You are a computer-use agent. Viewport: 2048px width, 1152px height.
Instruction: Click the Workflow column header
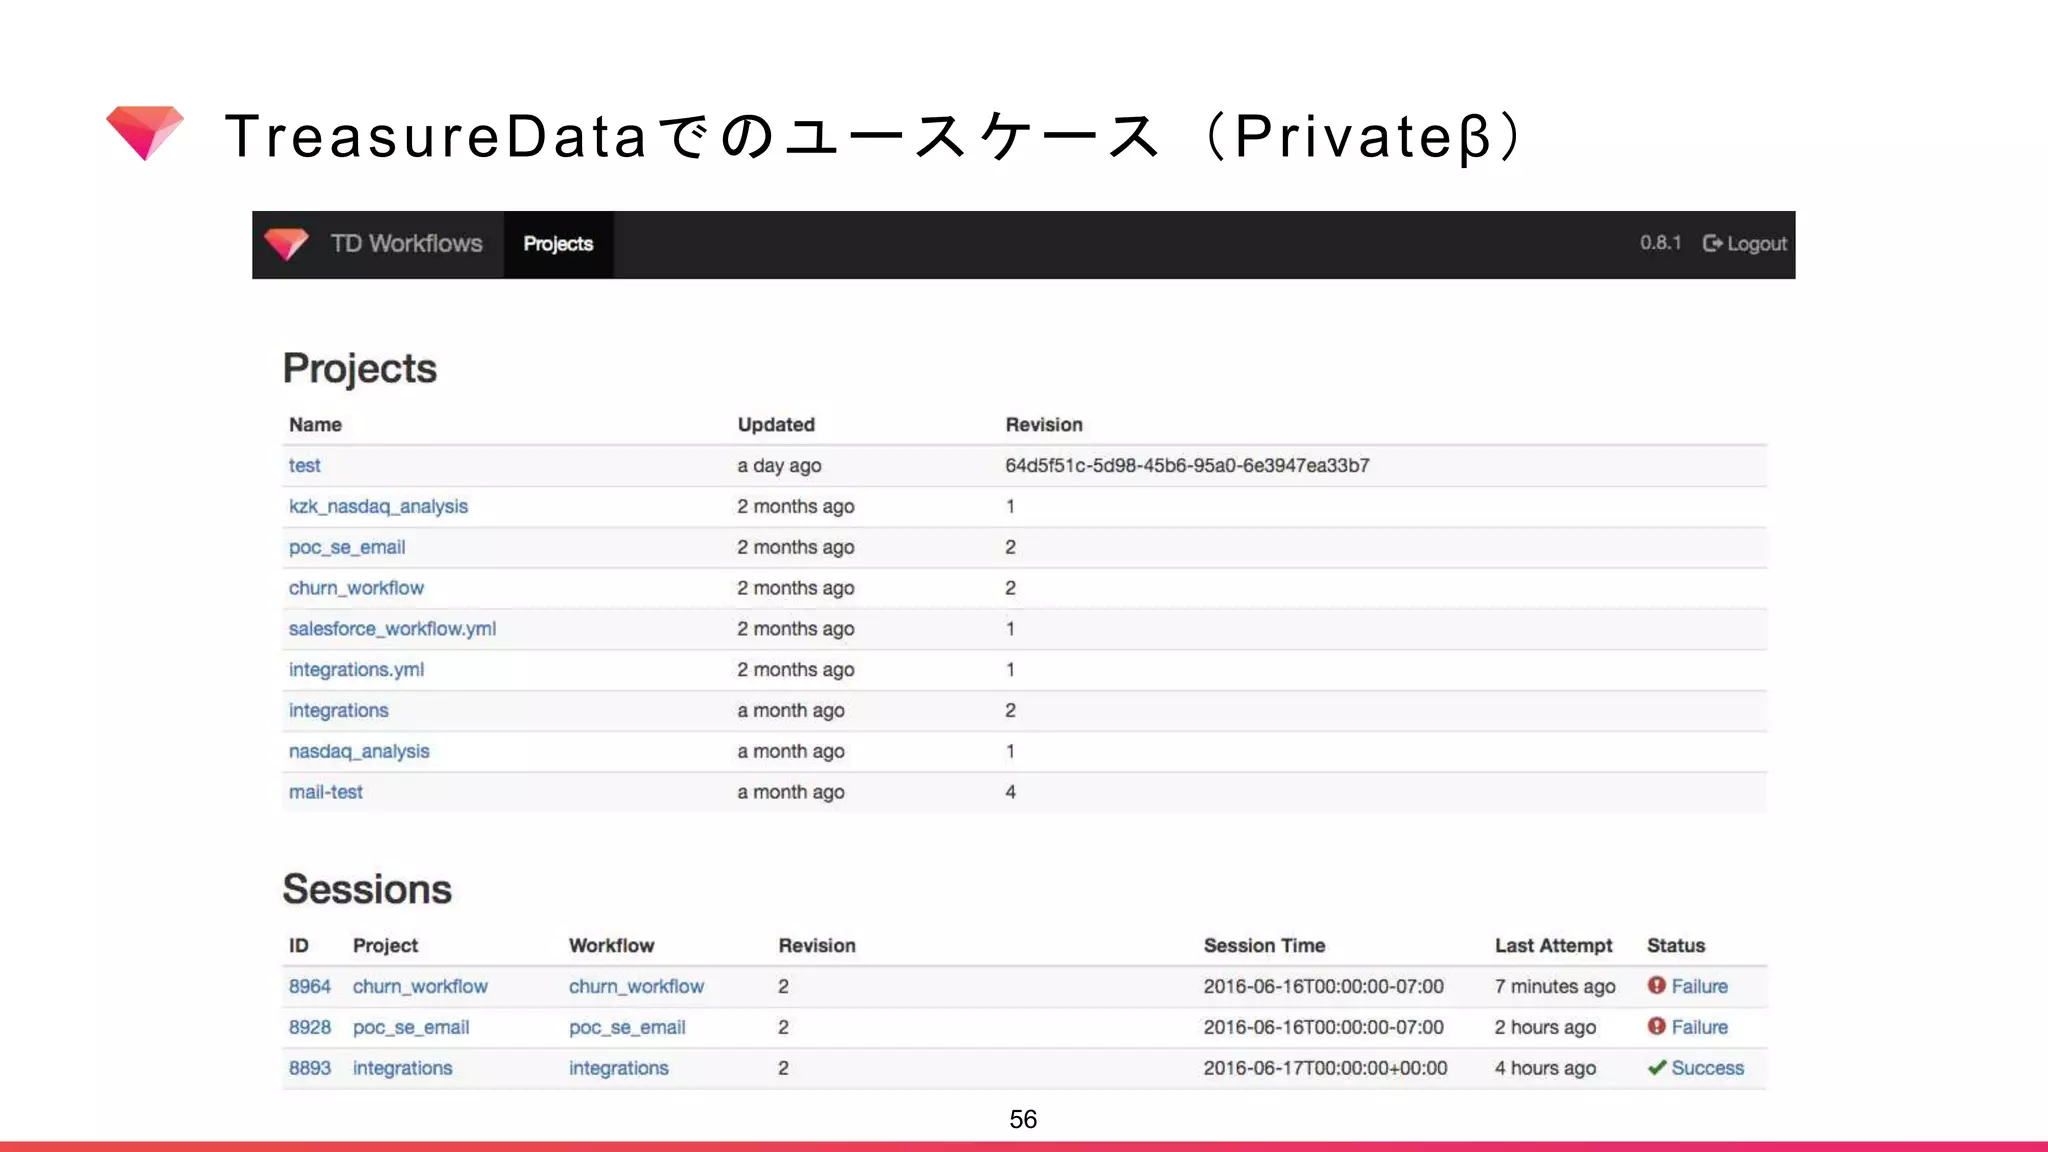point(611,946)
